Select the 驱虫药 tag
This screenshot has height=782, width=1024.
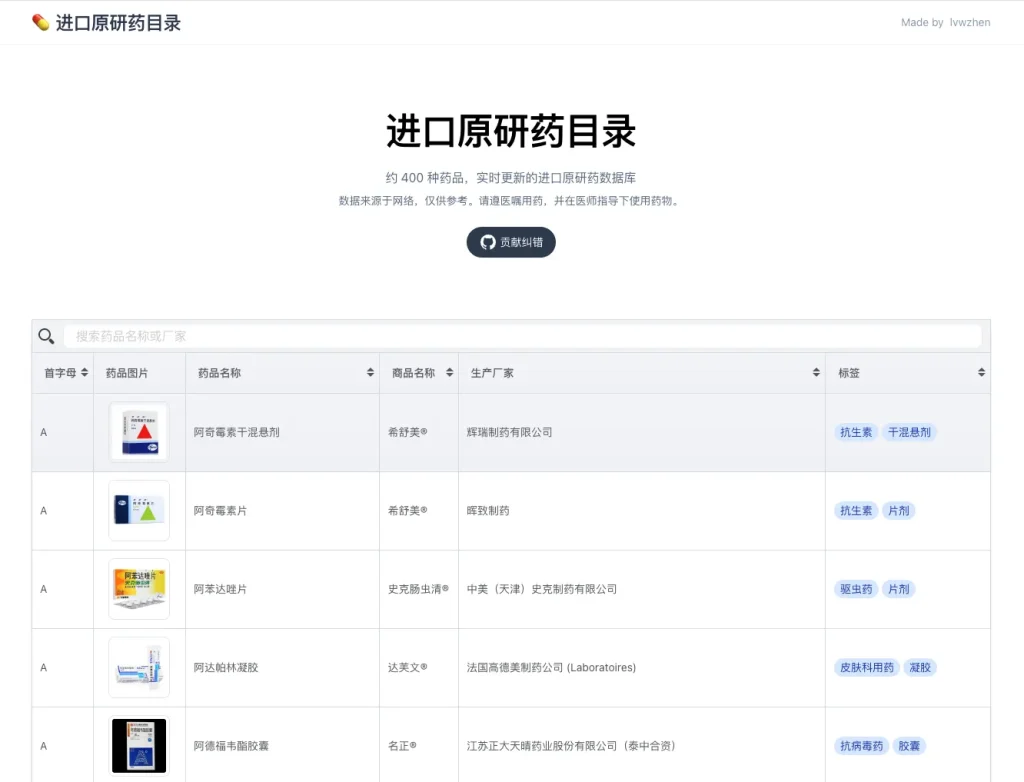coord(856,589)
